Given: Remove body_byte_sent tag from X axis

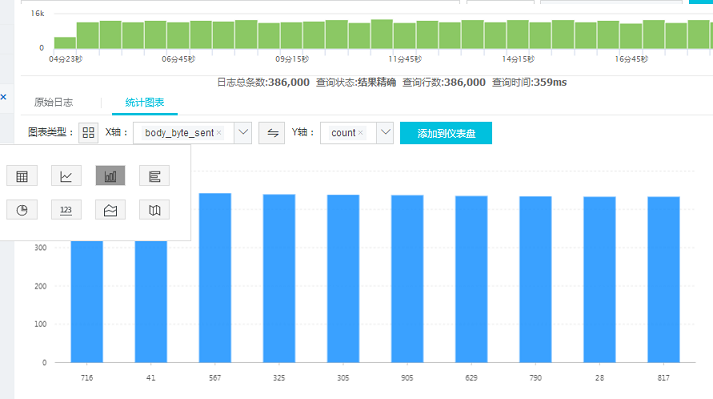Looking at the screenshot, I should click(x=219, y=133).
